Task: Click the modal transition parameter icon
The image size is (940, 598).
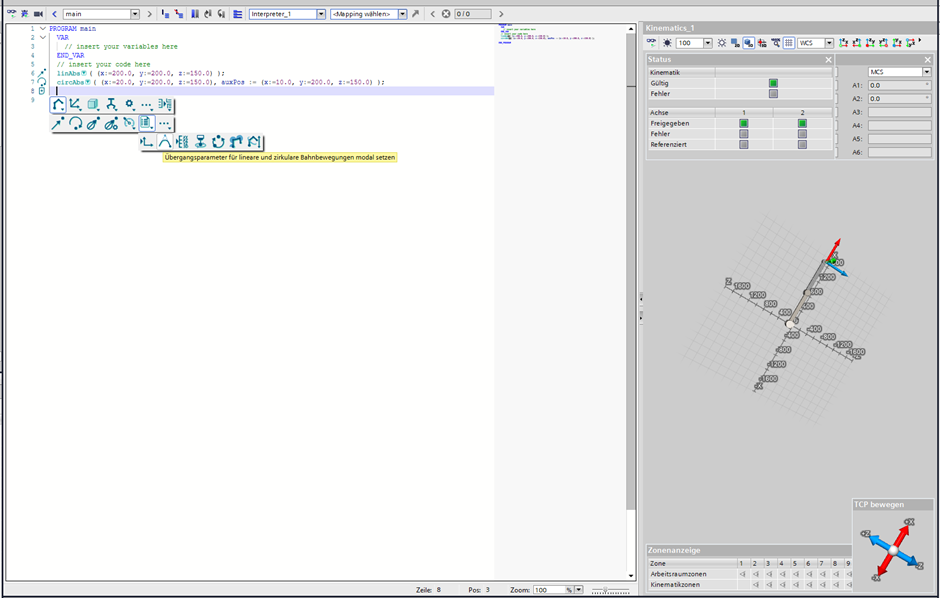Action: [x=165, y=143]
